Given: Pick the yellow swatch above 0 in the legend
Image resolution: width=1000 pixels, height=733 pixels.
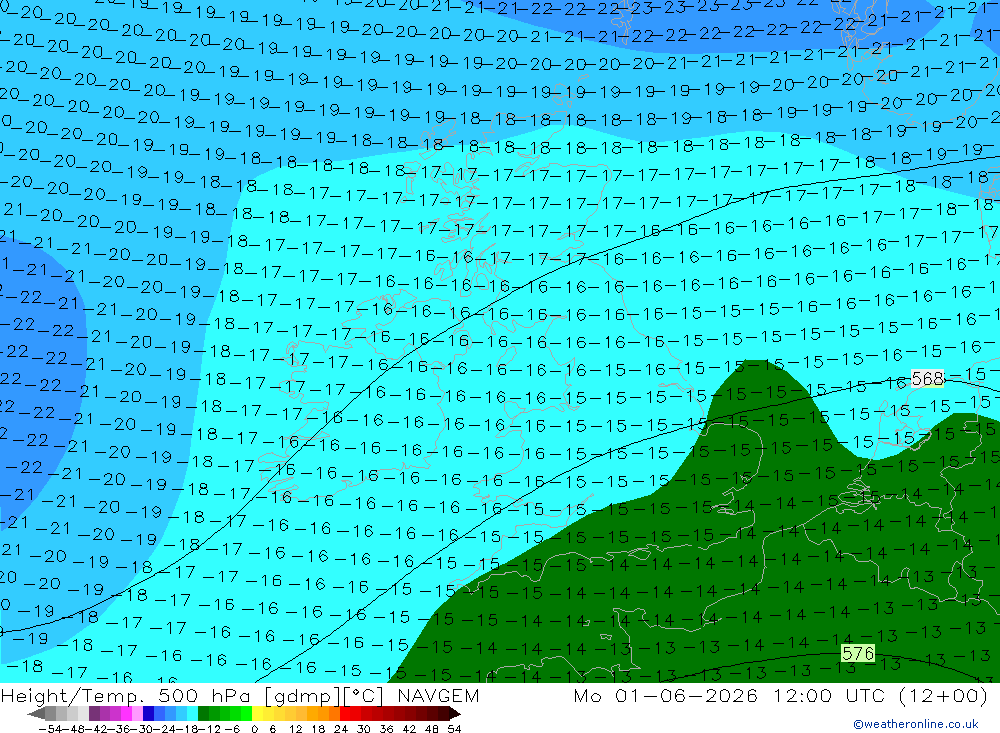Looking at the screenshot, I should tap(258, 714).
